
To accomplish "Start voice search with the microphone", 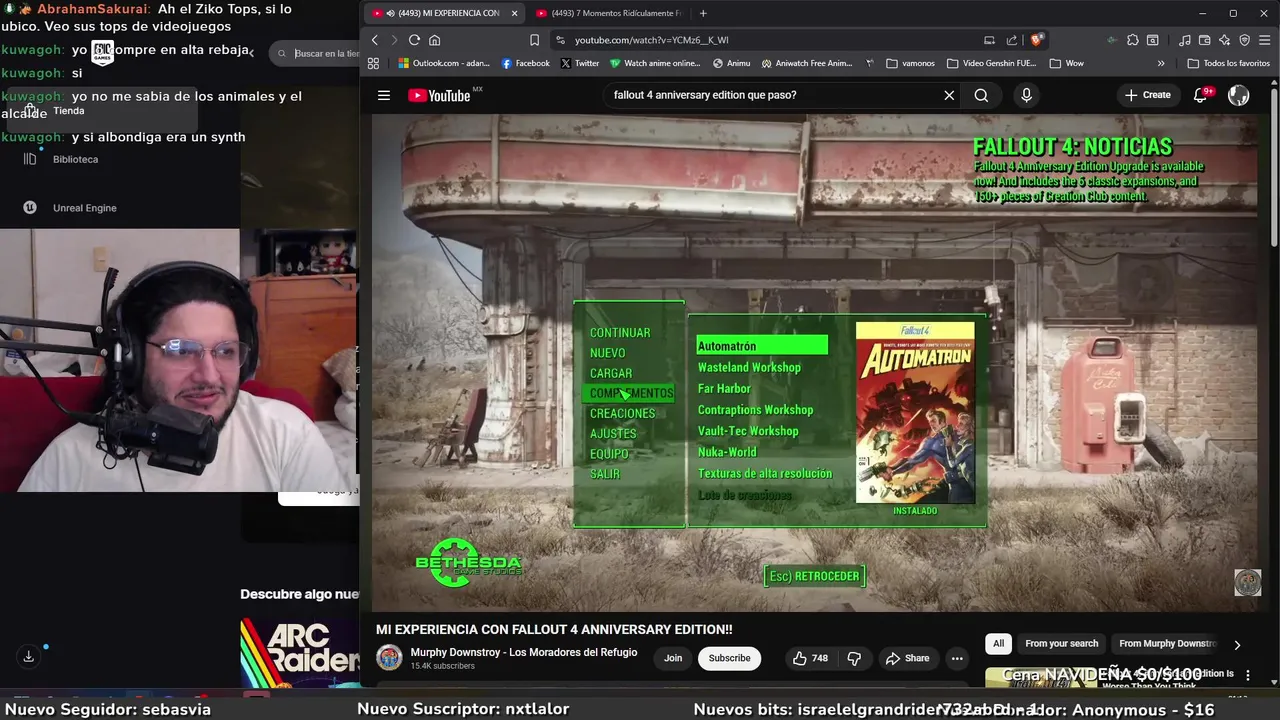I will pos(1026,95).
